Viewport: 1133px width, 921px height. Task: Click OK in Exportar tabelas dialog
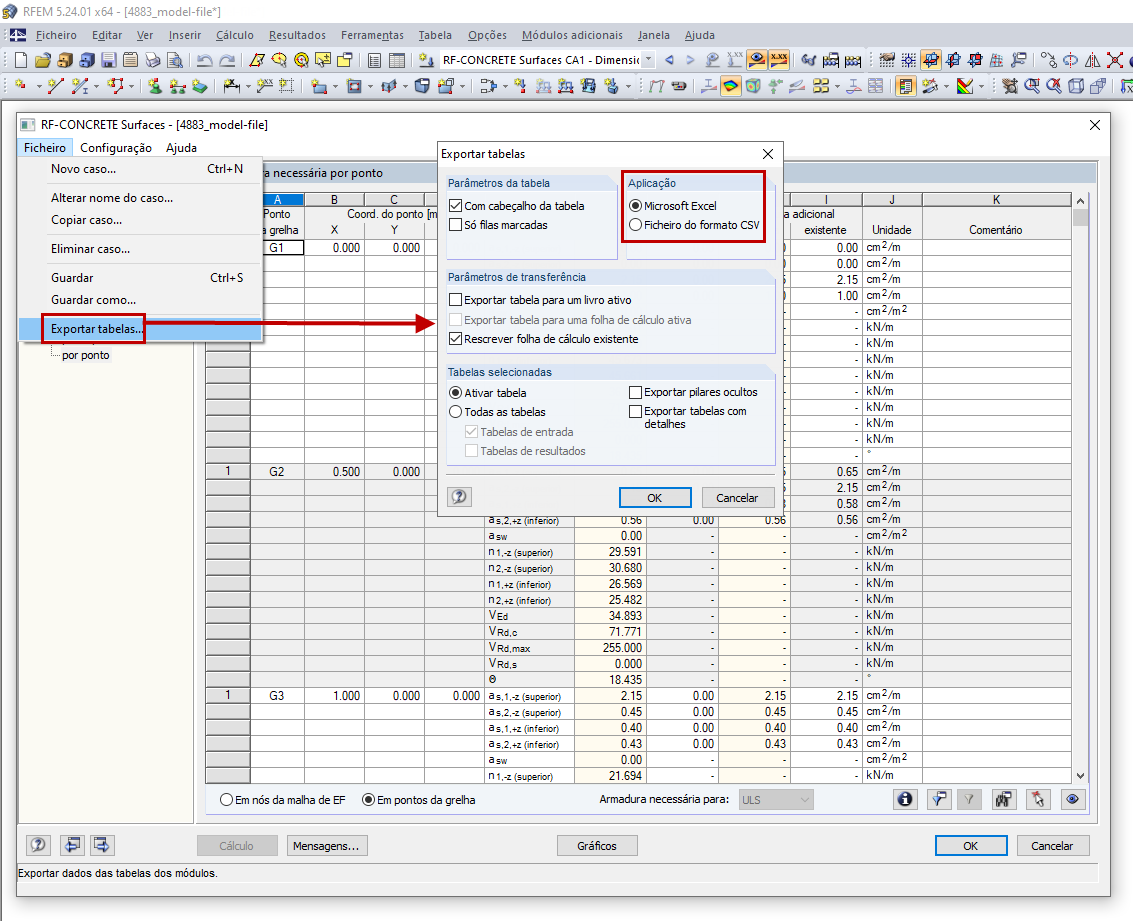[655, 498]
